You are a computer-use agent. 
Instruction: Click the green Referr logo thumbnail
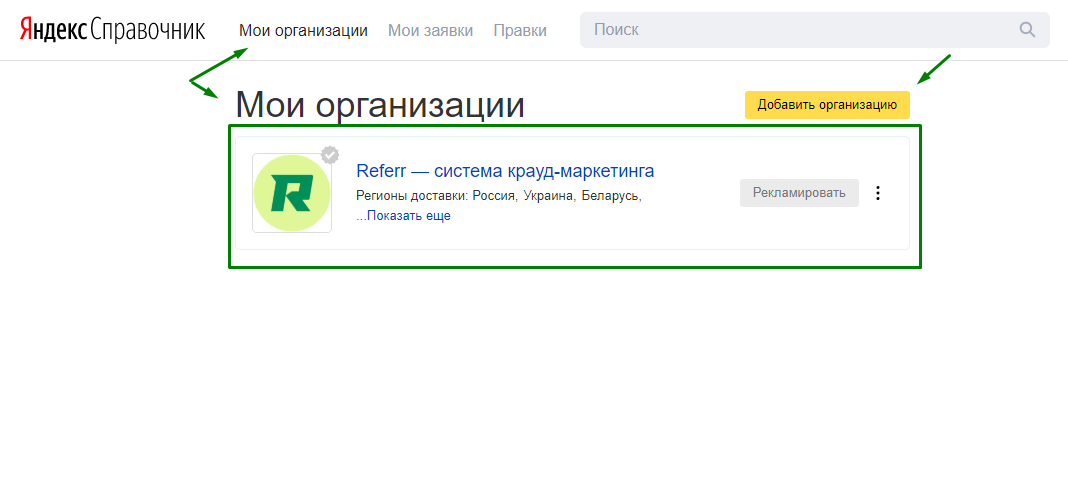point(291,193)
